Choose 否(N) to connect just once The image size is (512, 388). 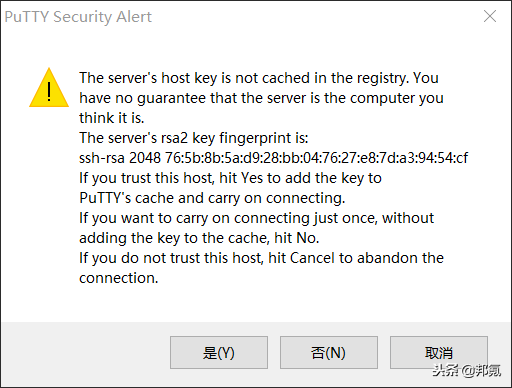coord(329,352)
